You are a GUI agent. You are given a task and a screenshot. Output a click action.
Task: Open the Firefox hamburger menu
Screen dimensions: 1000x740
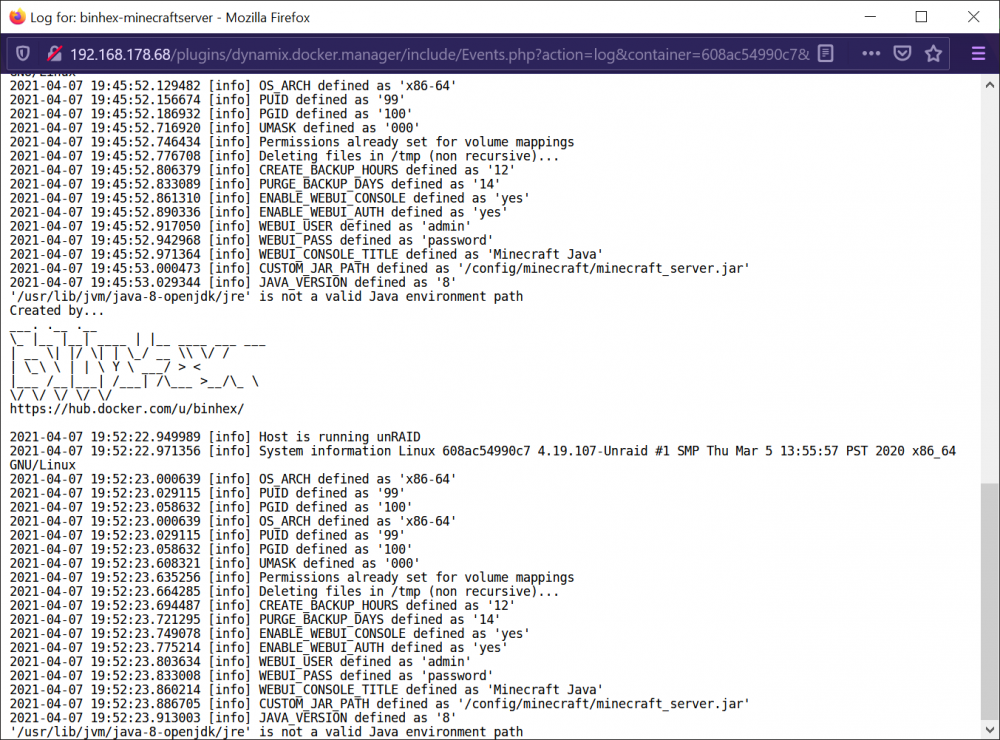pyautogui.click(x=978, y=54)
